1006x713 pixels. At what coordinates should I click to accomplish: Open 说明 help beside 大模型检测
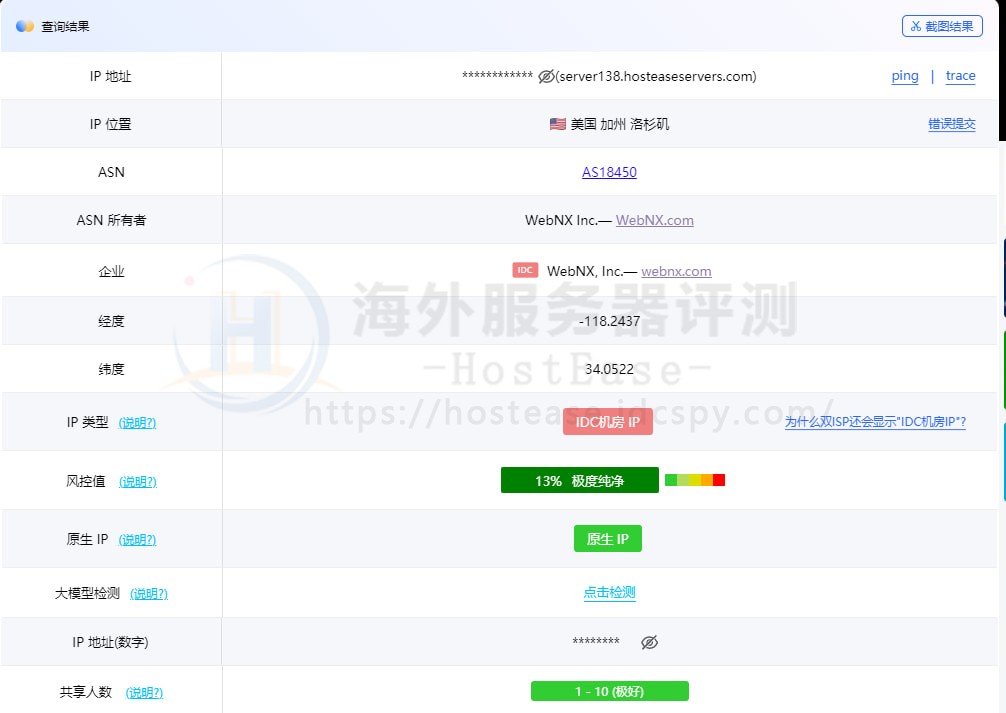[149, 594]
